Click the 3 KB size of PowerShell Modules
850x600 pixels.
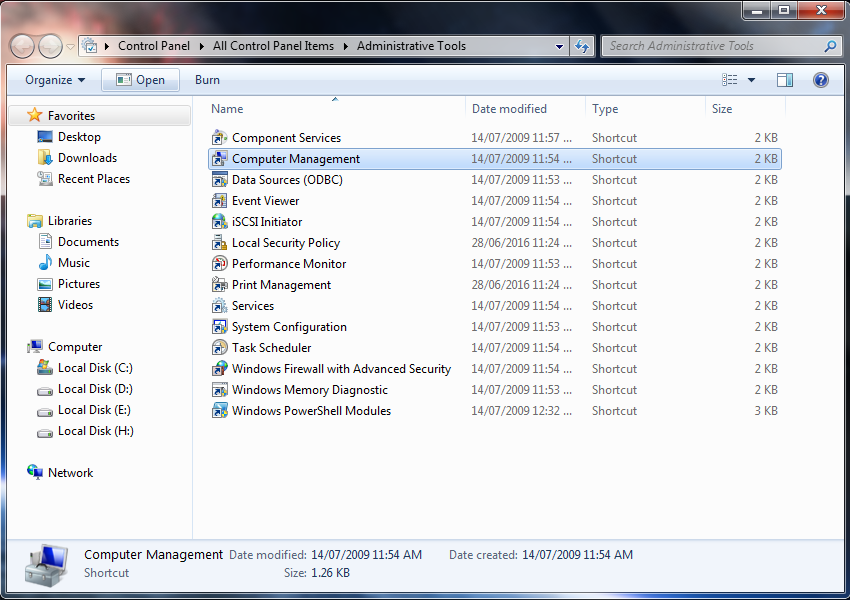(766, 411)
